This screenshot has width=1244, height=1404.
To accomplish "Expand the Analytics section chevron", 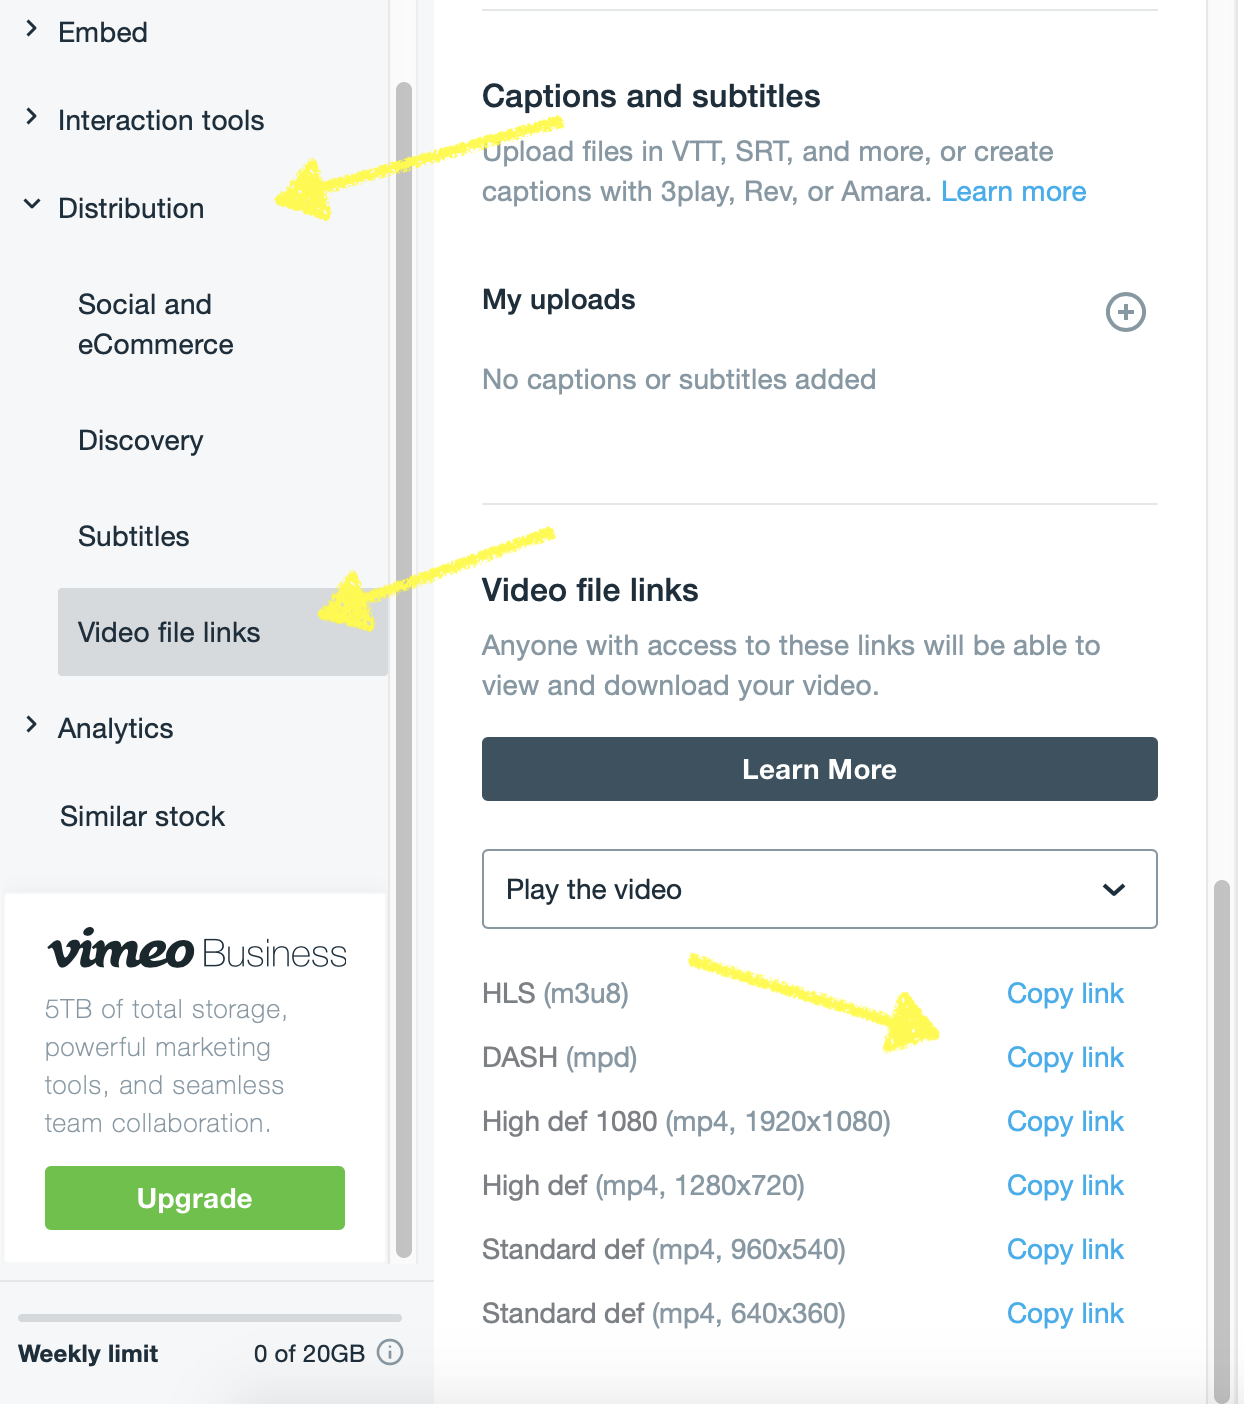I will [31, 725].
